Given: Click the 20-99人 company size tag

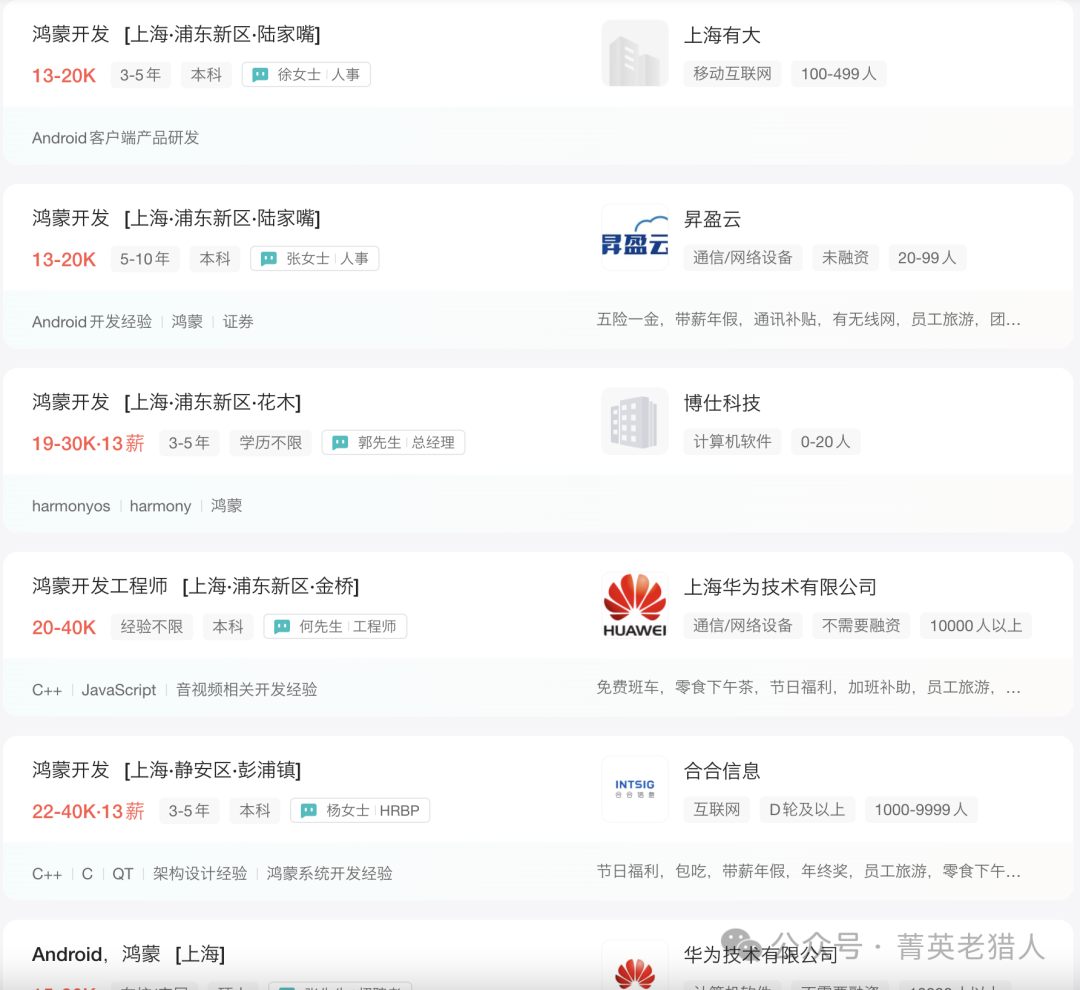Looking at the screenshot, I should [x=926, y=258].
